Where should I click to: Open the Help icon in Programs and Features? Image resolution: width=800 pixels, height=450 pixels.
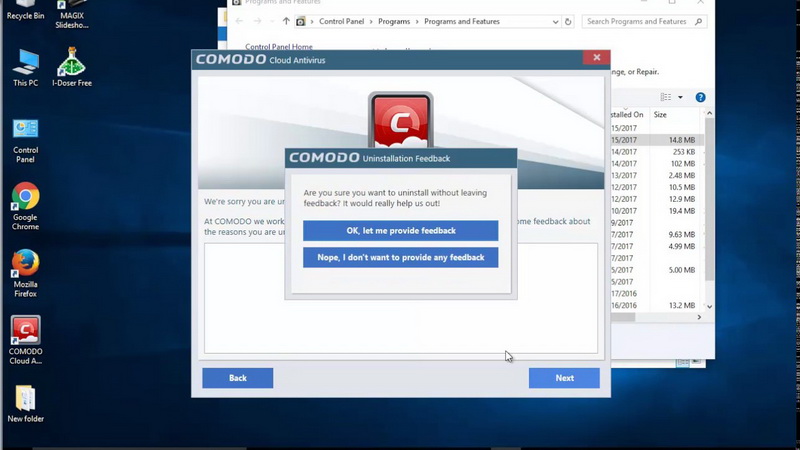point(701,97)
